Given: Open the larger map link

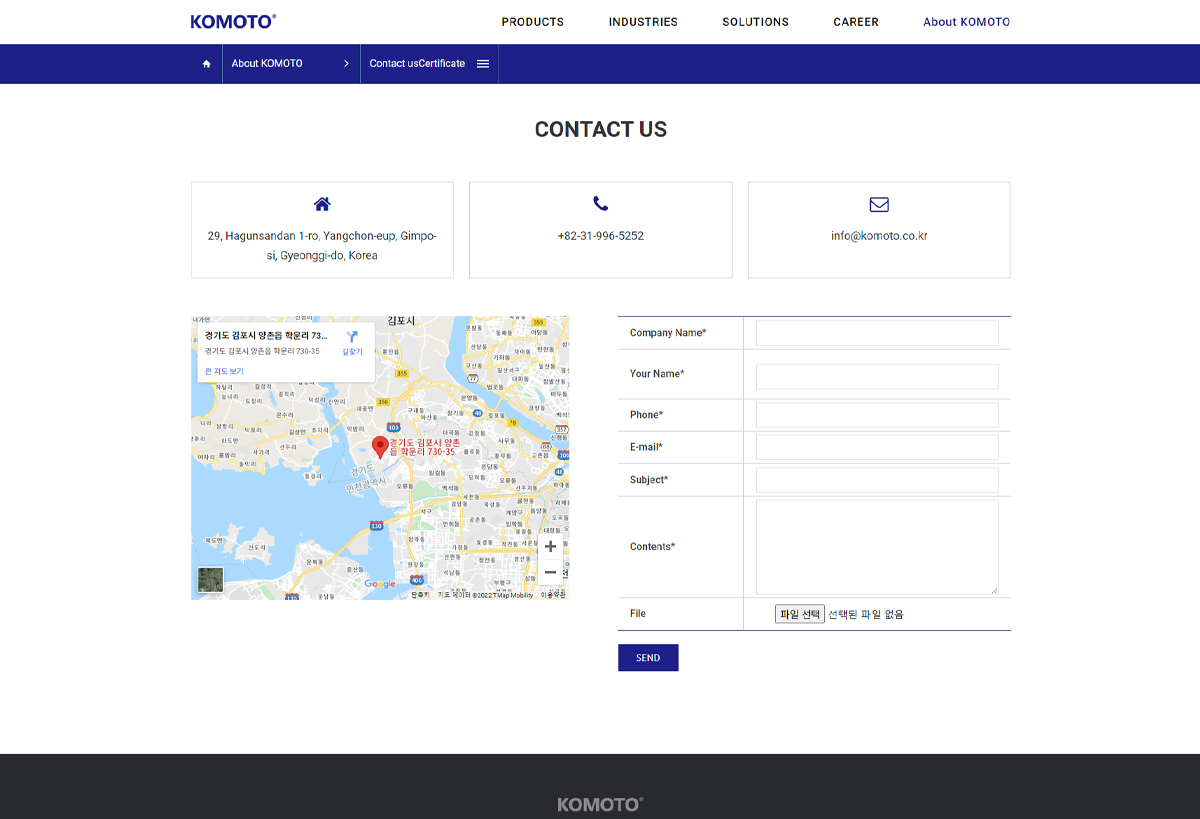Looking at the screenshot, I should coord(224,371).
